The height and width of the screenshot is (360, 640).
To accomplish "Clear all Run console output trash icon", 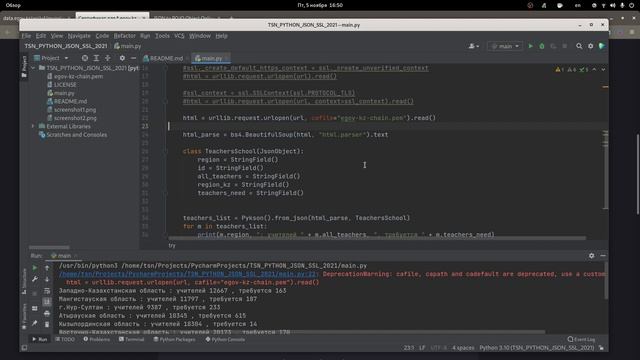I will point(47,324).
